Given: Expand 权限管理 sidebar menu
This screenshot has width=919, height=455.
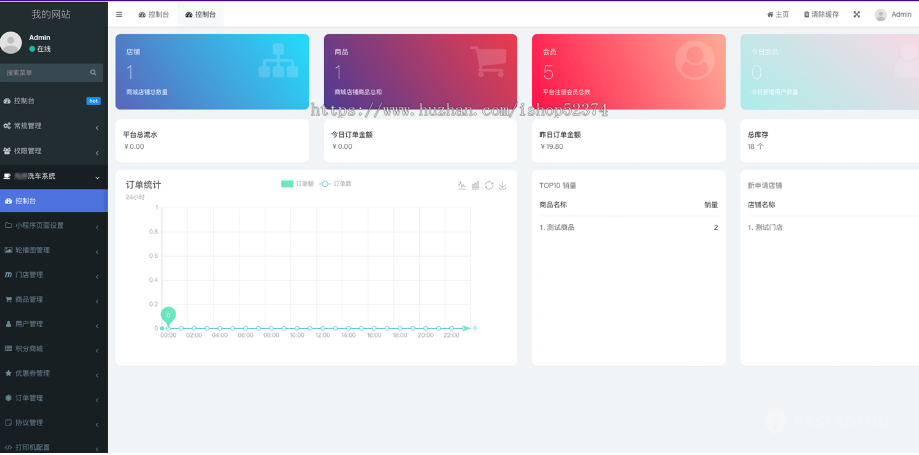Looking at the screenshot, I should (54, 151).
